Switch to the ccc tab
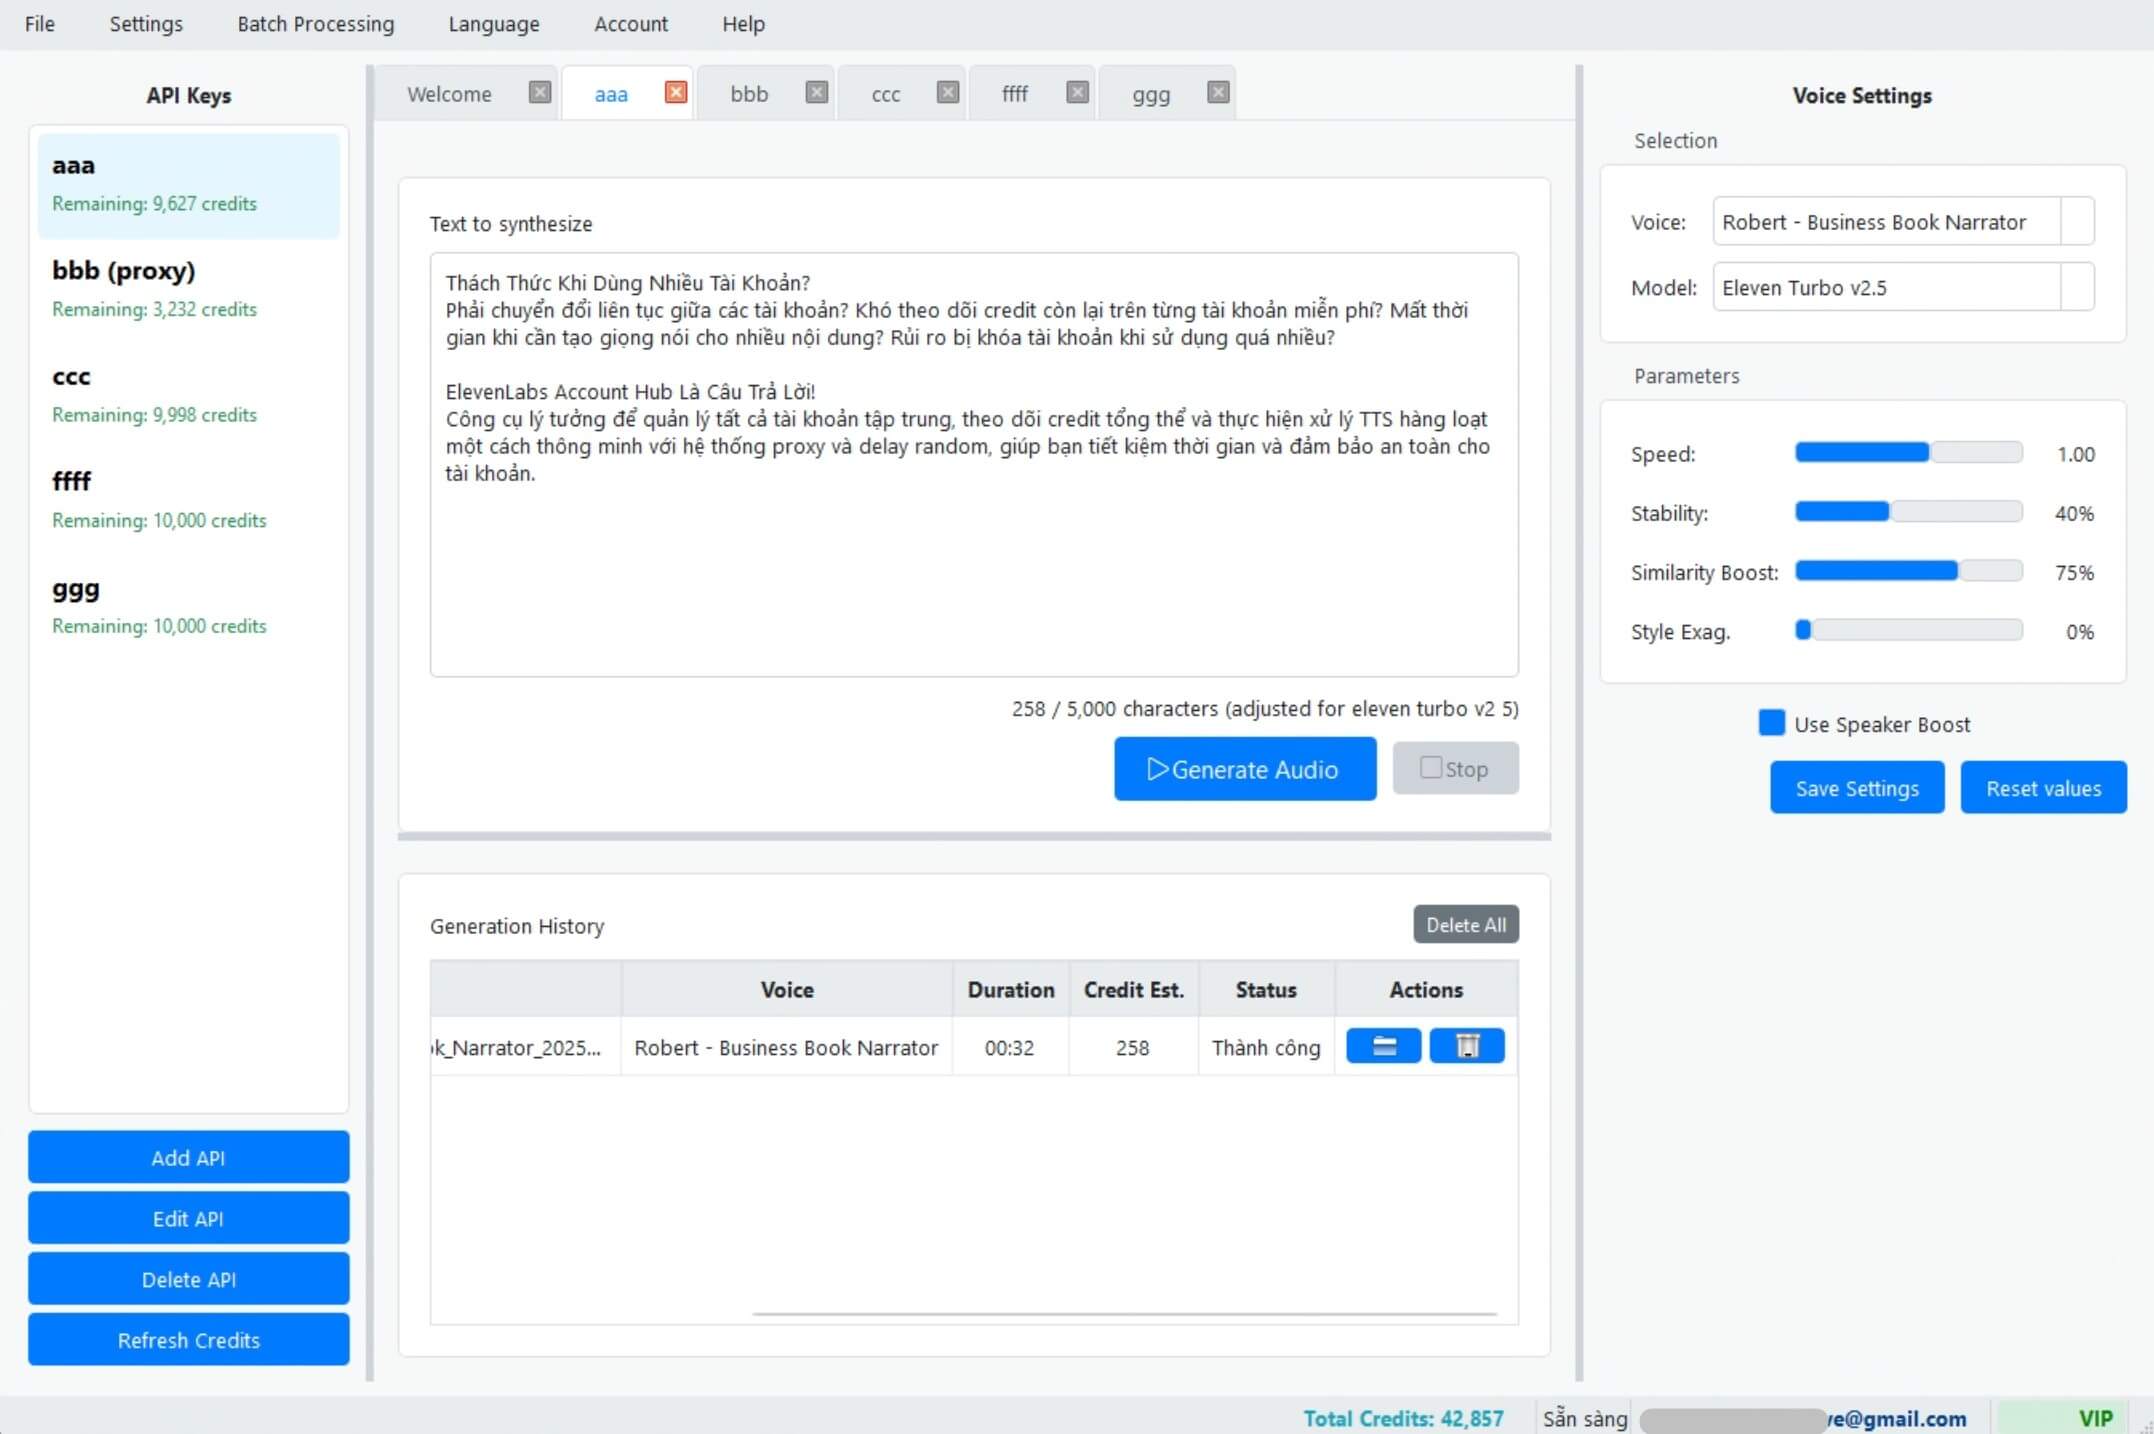 [885, 94]
